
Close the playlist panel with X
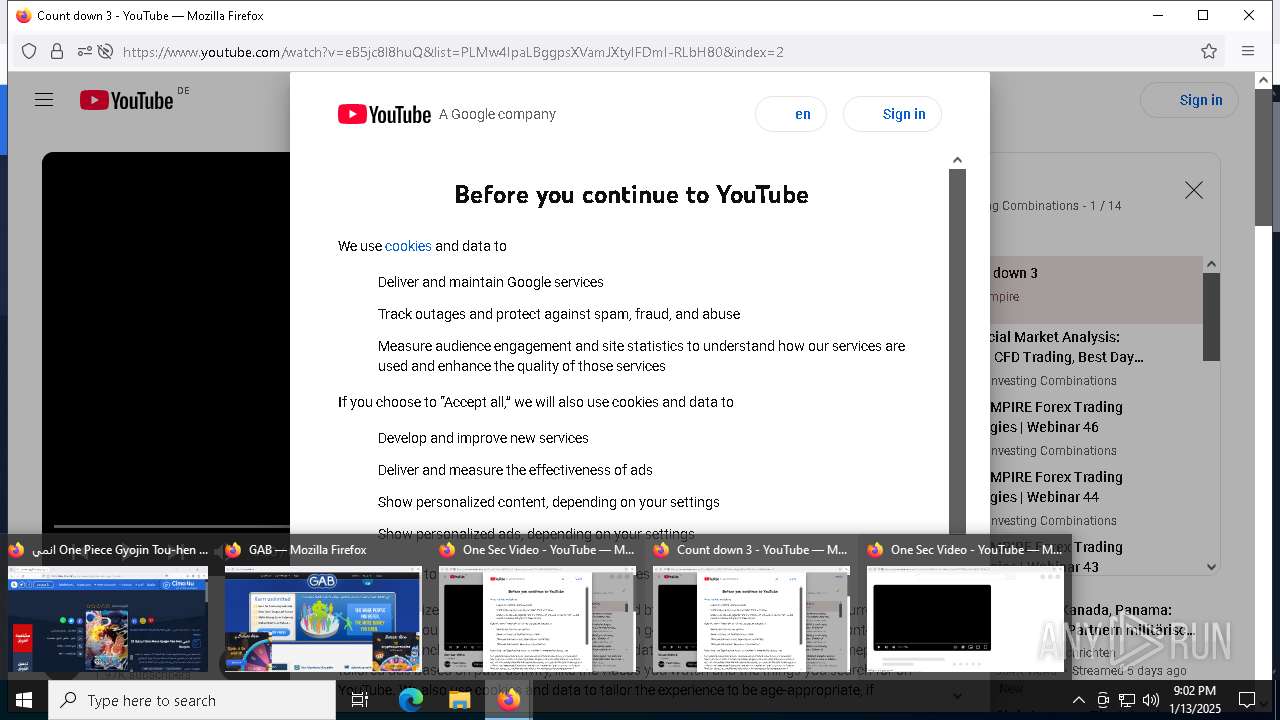pyautogui.click(x=1194, y=190)
